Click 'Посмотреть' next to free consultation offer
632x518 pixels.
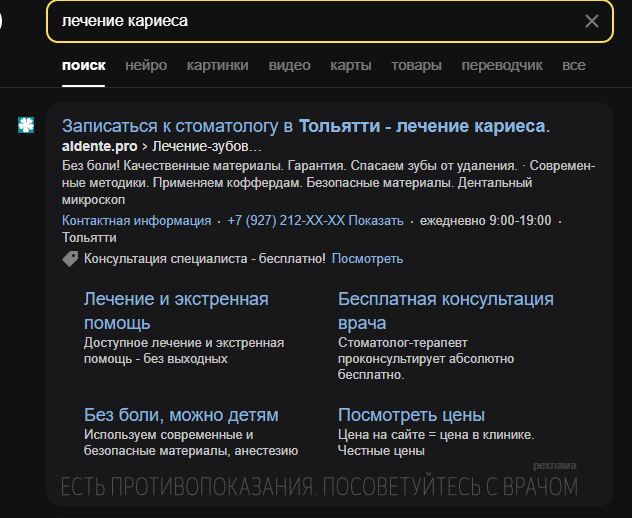[x=367, y=258]
